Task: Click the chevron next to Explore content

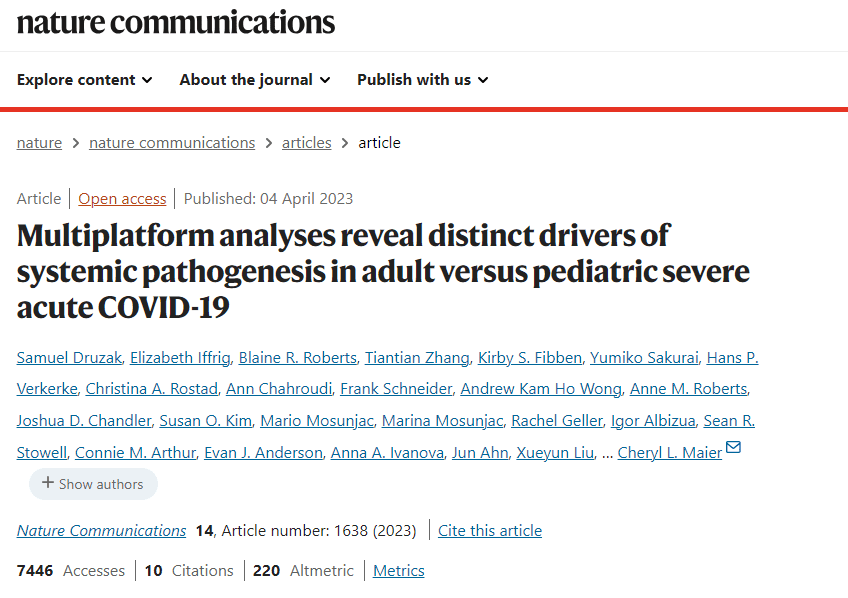Action: click(x=147, y=80)
